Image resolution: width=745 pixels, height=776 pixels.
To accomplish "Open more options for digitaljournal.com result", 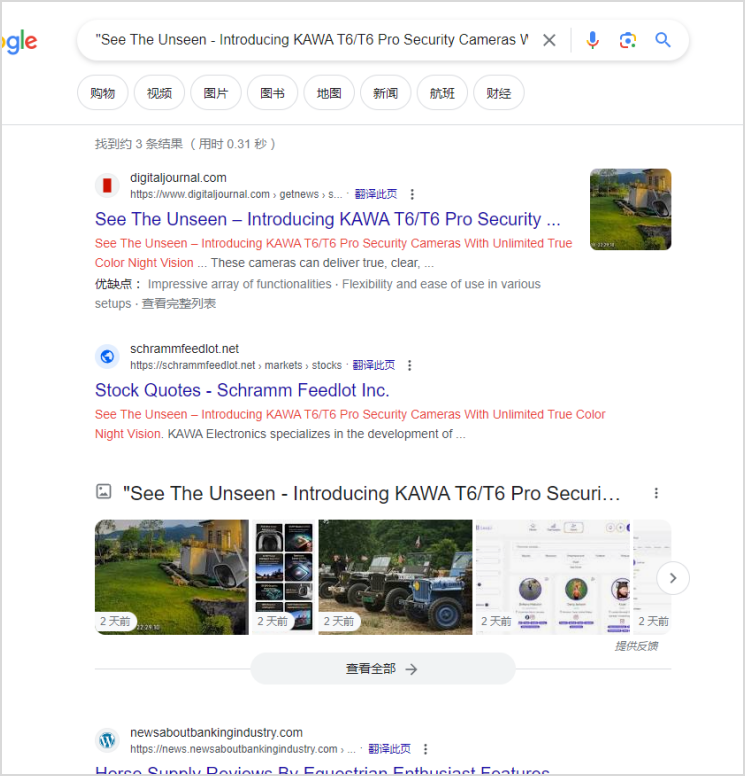I will coord(412,194).
